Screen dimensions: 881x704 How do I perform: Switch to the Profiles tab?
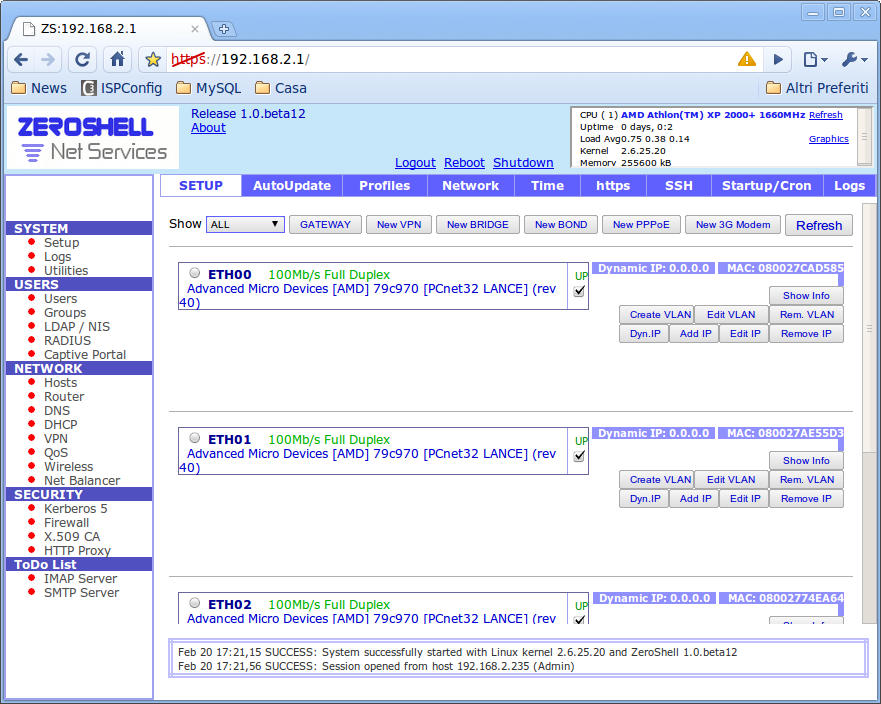(385, 186)
